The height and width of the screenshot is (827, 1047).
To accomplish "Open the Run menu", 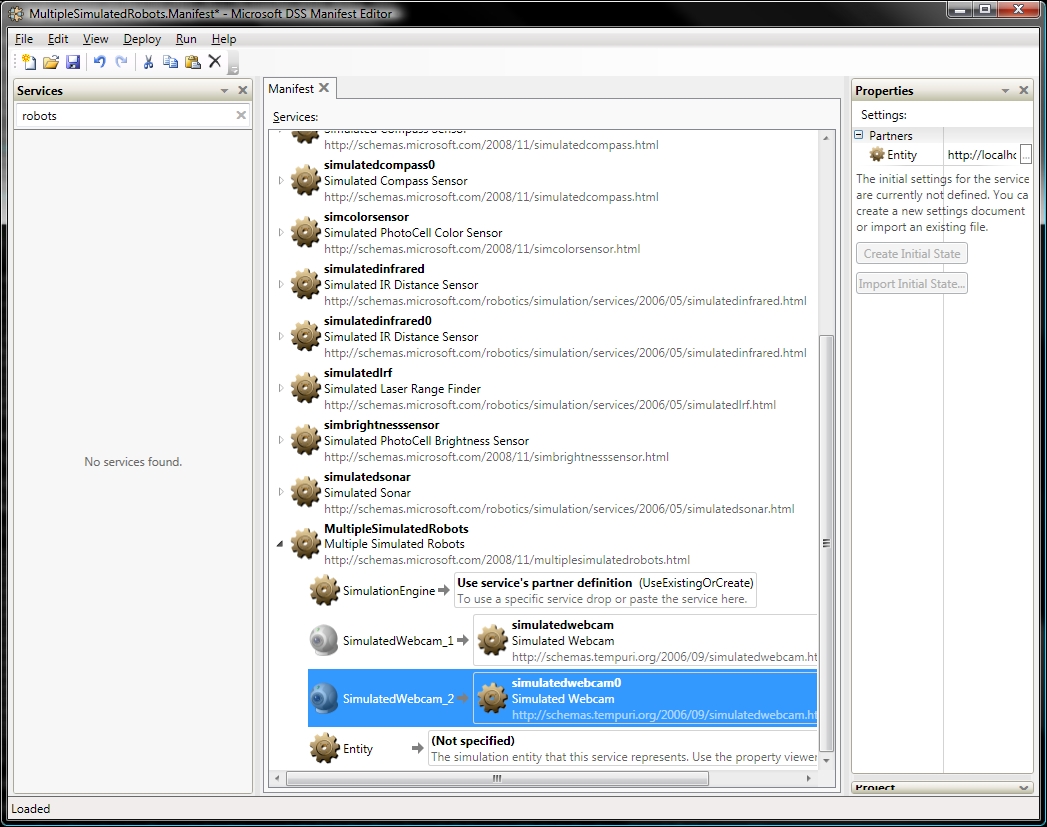I will point(186,39).
